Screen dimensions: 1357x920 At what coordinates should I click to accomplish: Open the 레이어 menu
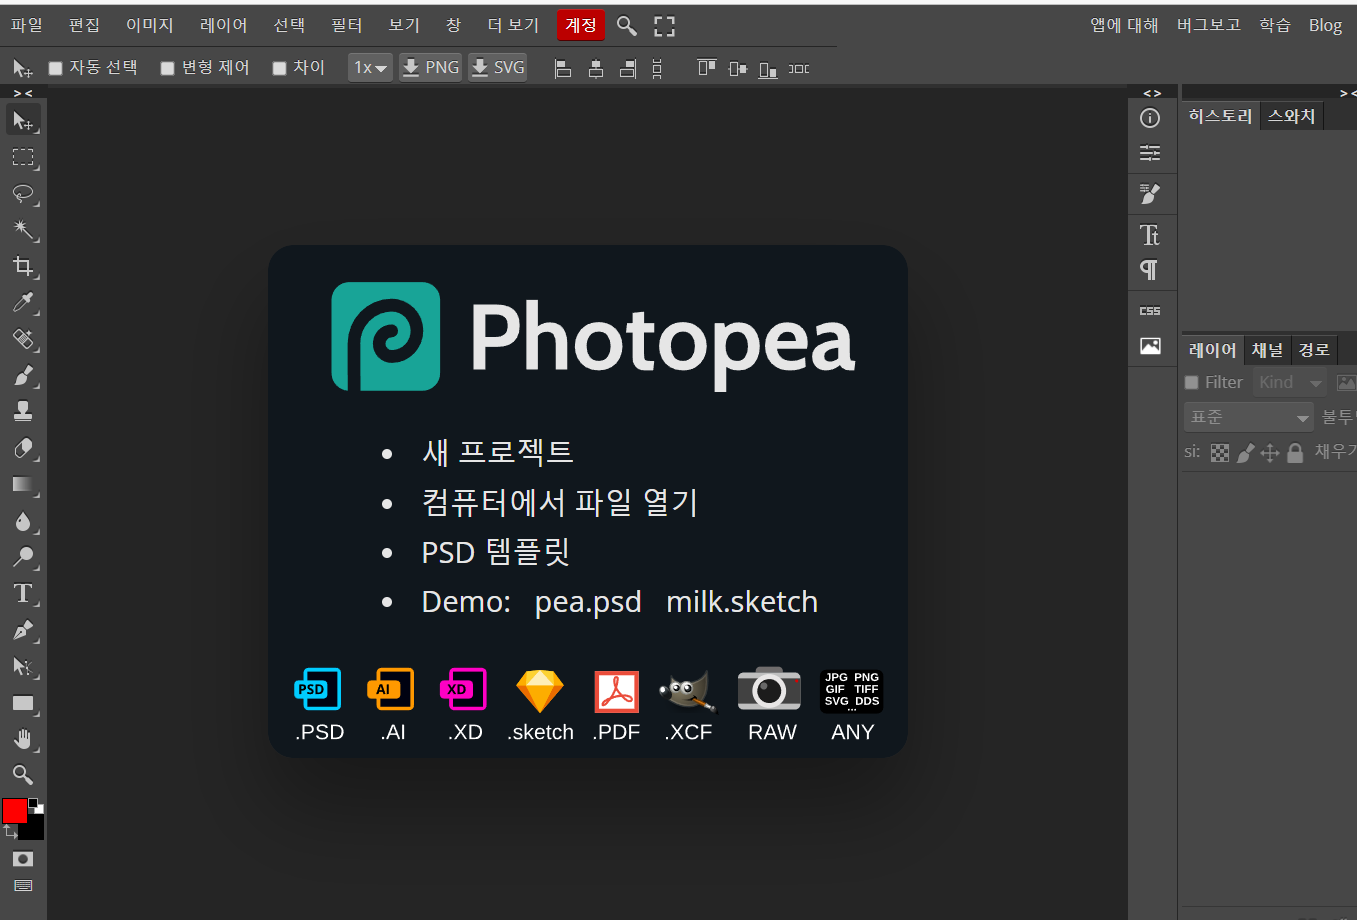click(224, 25)
